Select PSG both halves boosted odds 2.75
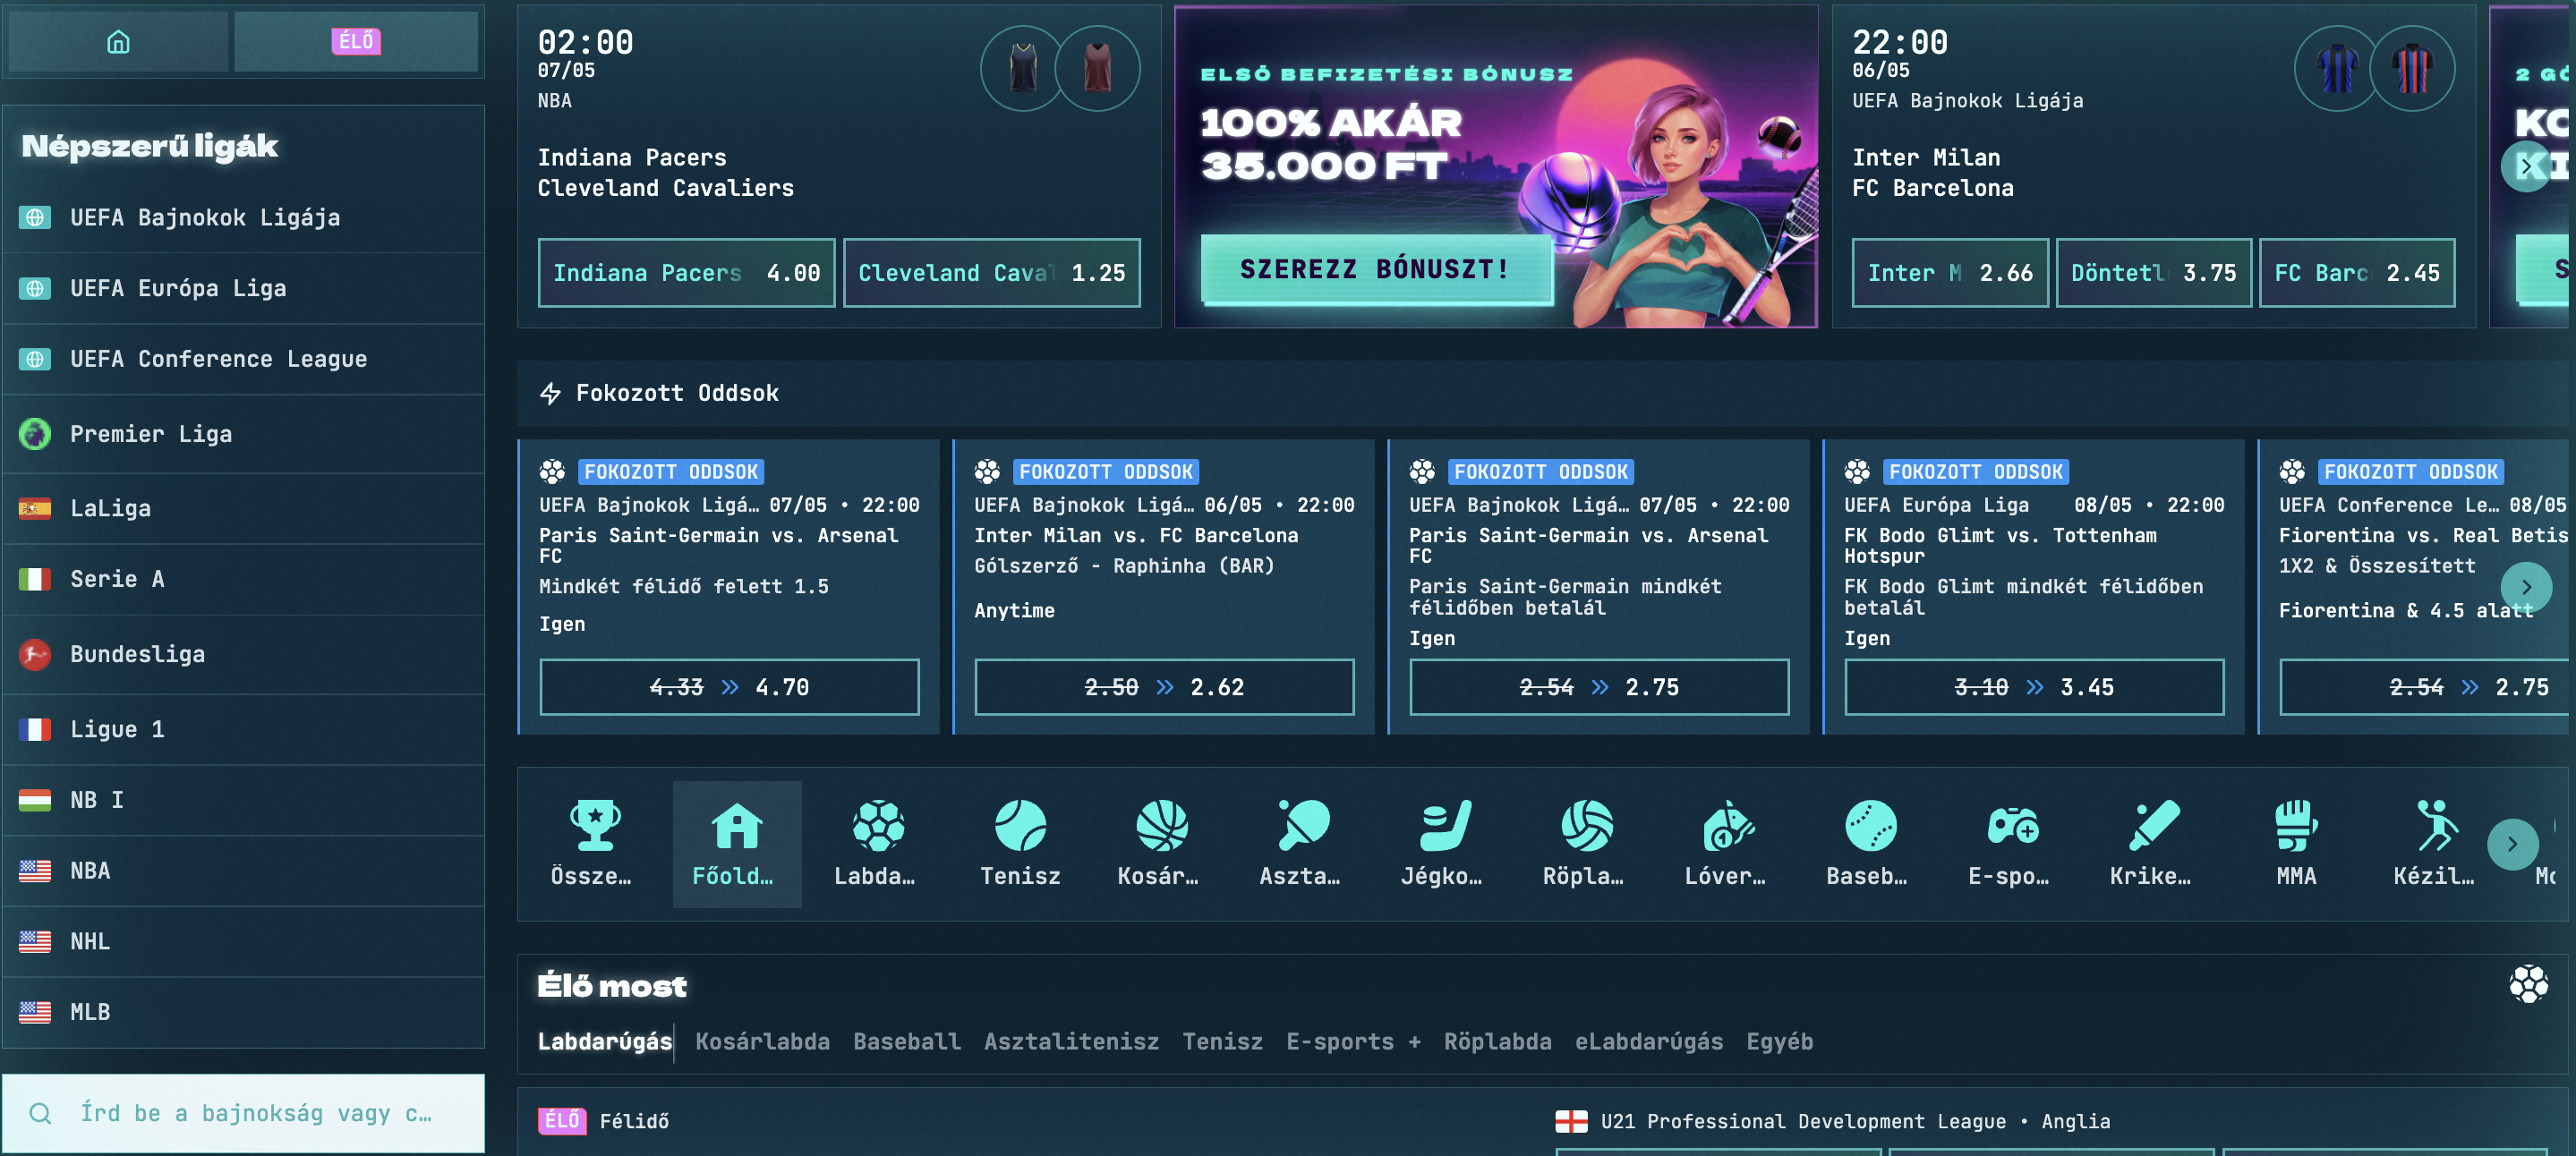2576x1156 pixels. pos(1599,687)
